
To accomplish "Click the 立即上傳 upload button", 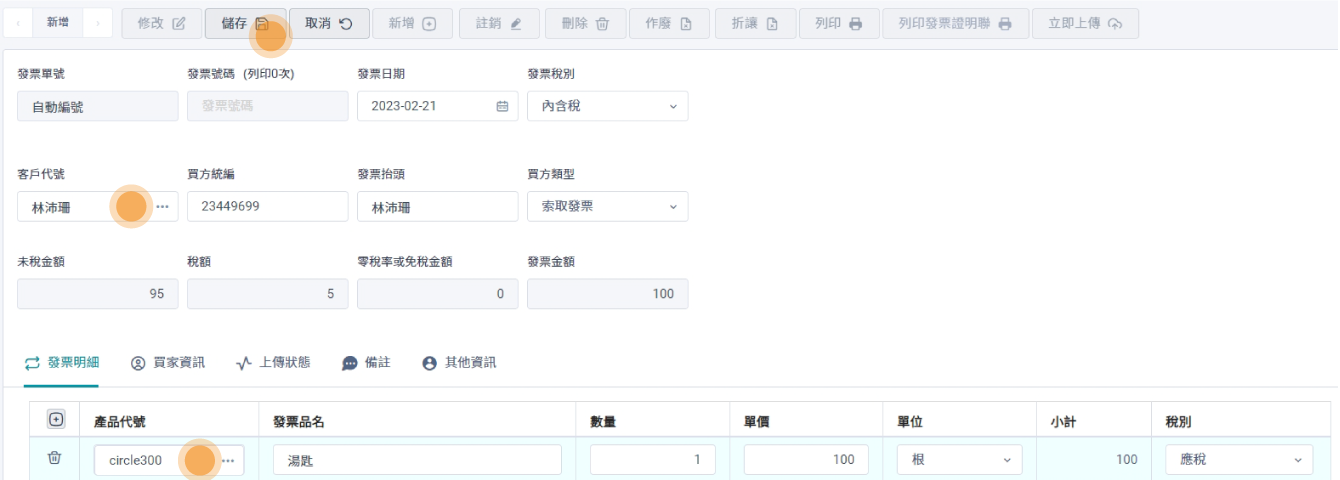I will pyautogui.click(x=1085, y=24).
